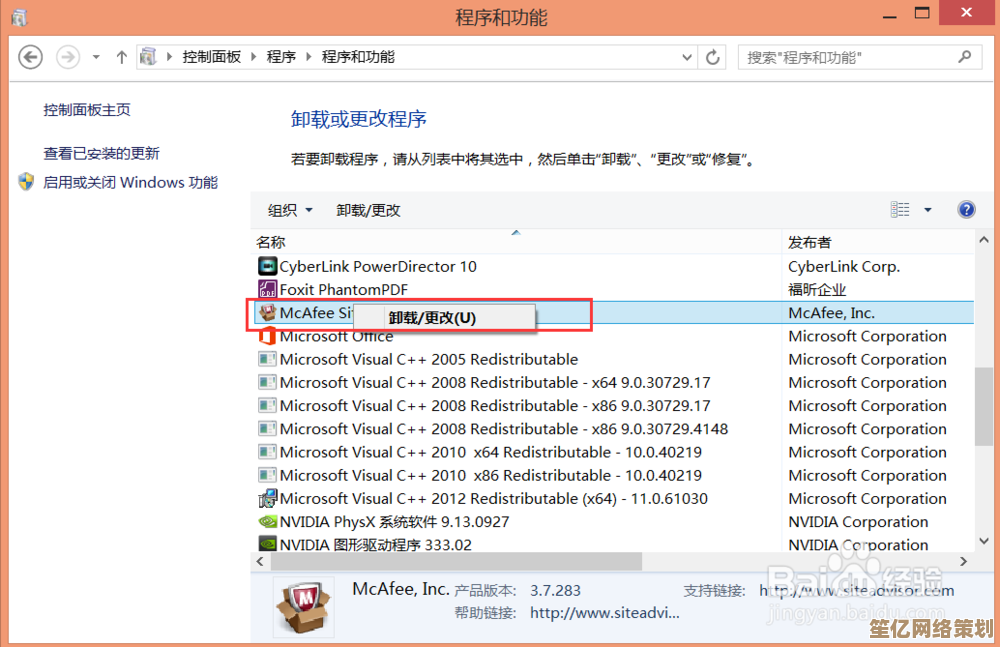Click horizontal scrollbar right arrow
1000x647 pixels.
[x=964, y=561]
